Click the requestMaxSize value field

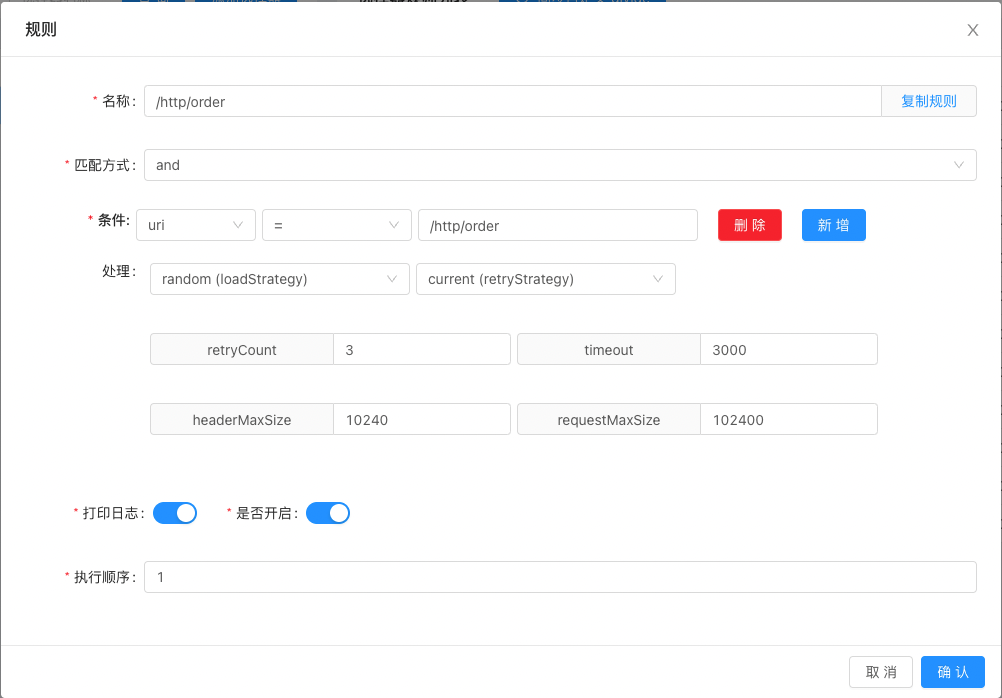pos(788,419)
